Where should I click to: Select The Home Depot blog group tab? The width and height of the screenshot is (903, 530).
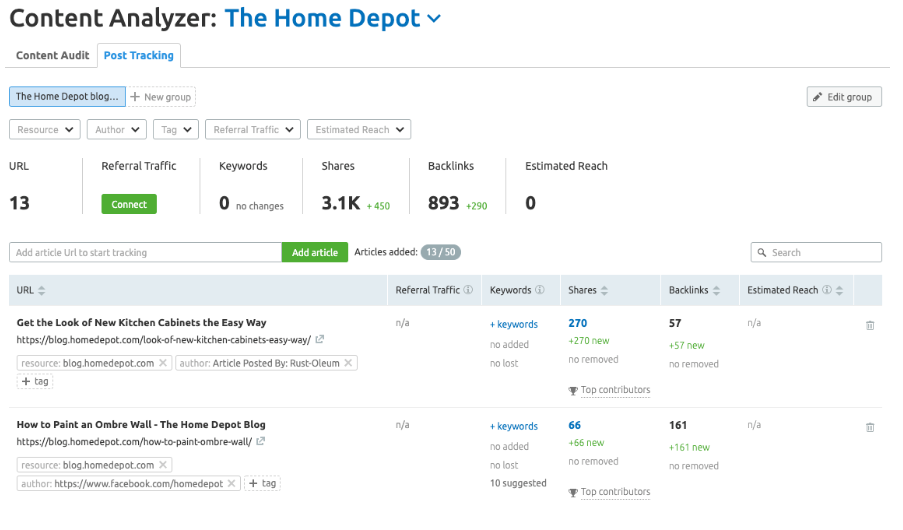pos(66,97)
